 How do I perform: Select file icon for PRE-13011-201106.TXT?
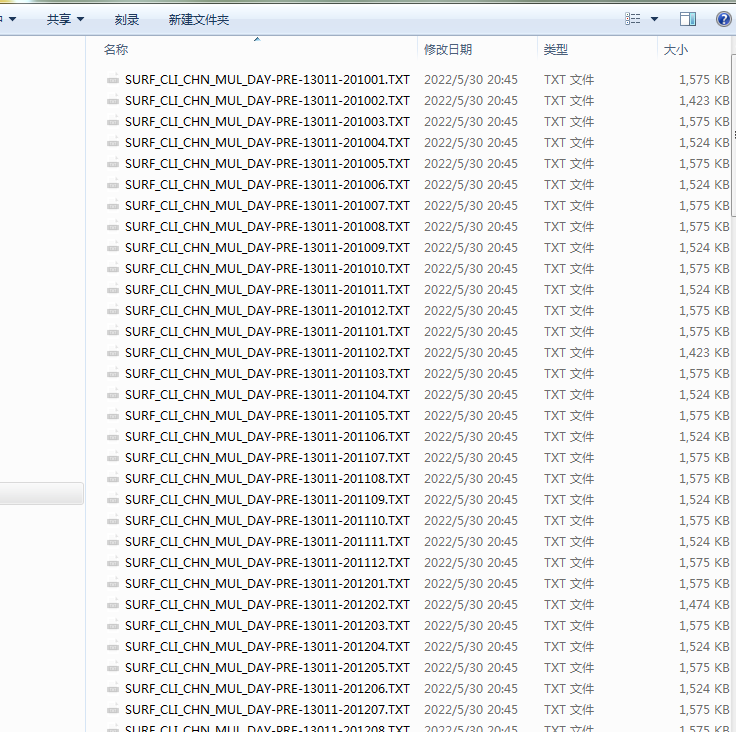point(113,437)
